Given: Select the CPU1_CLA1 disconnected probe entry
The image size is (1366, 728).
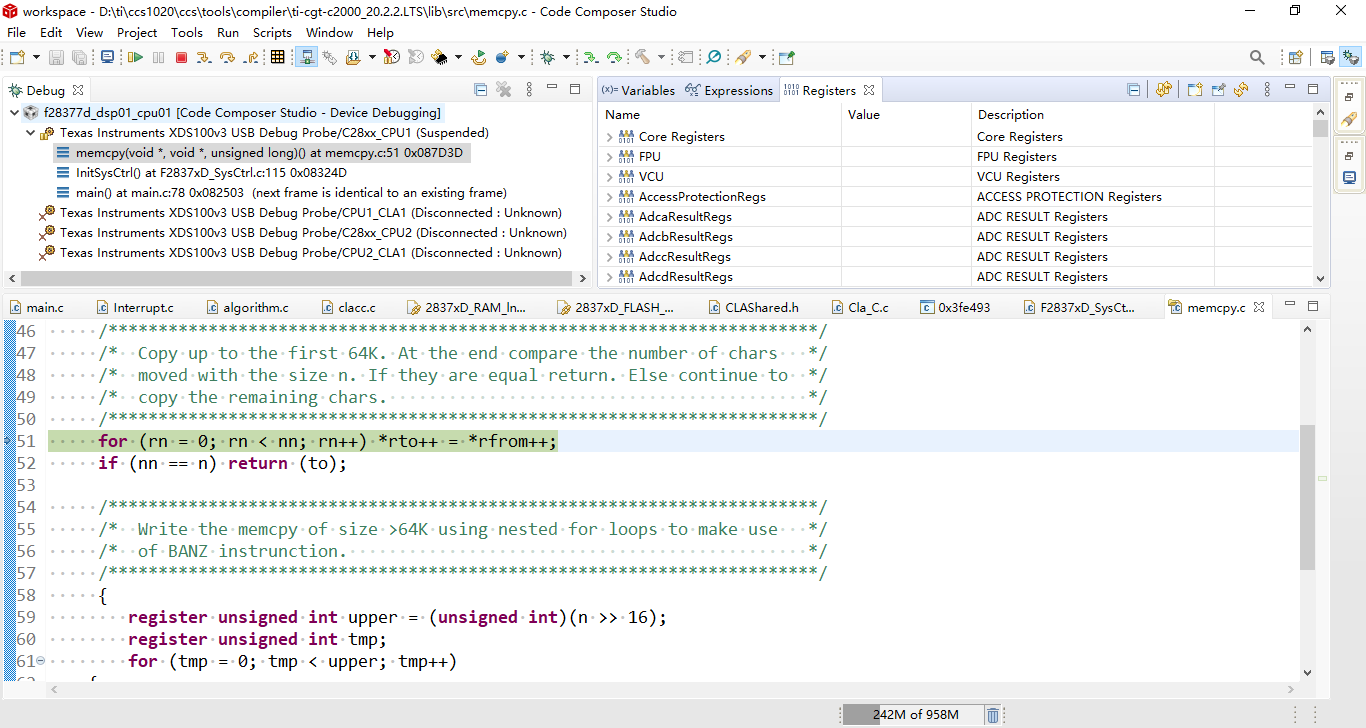Looking at the screenshot, I should pyautogui.click(x=310, y=213).
